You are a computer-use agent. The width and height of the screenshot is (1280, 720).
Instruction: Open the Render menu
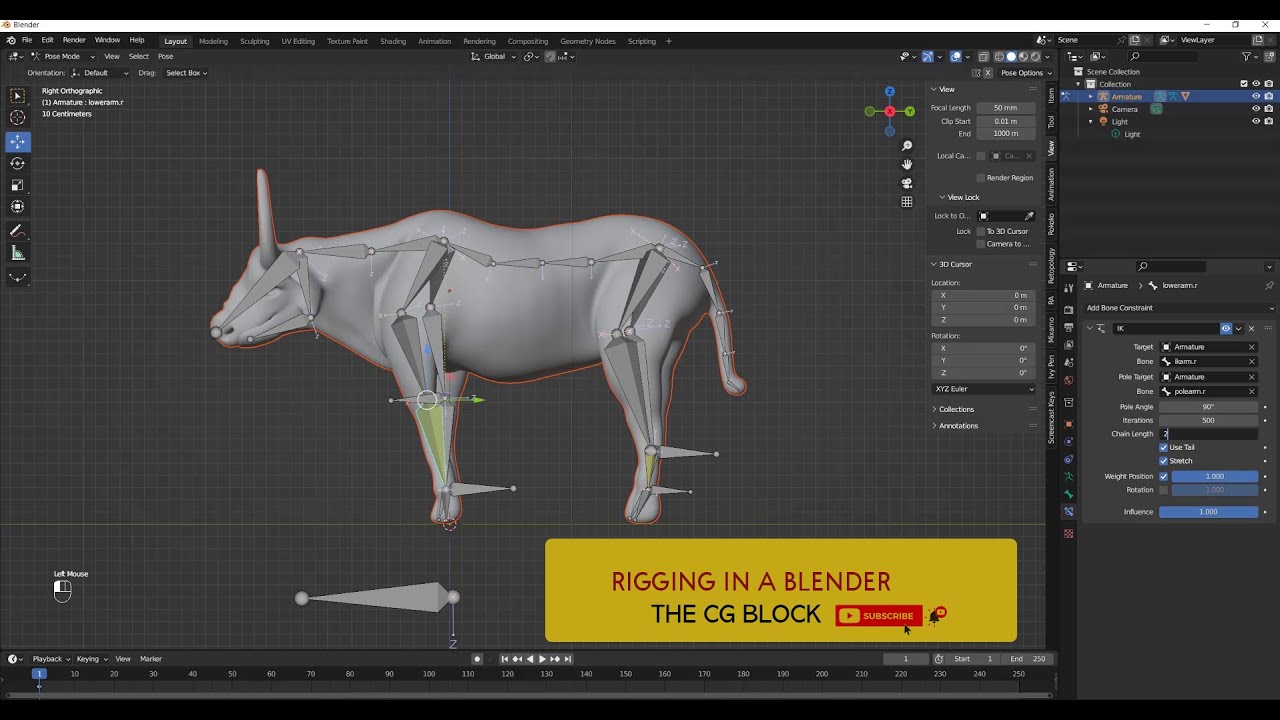(x=74, y=41)
